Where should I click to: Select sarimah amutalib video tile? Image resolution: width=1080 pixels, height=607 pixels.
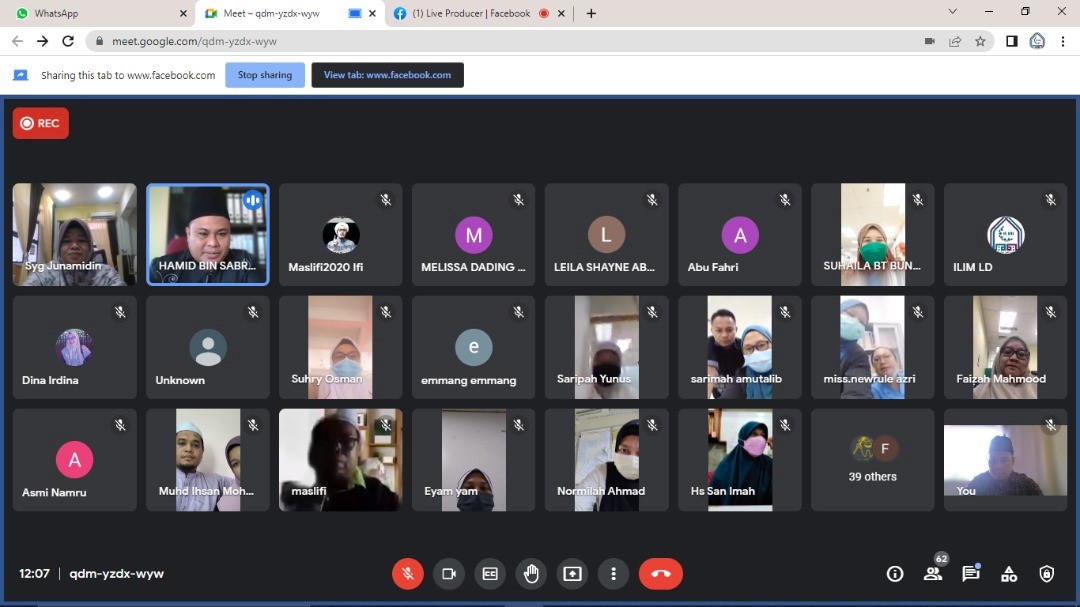click(x=740, y=347)
